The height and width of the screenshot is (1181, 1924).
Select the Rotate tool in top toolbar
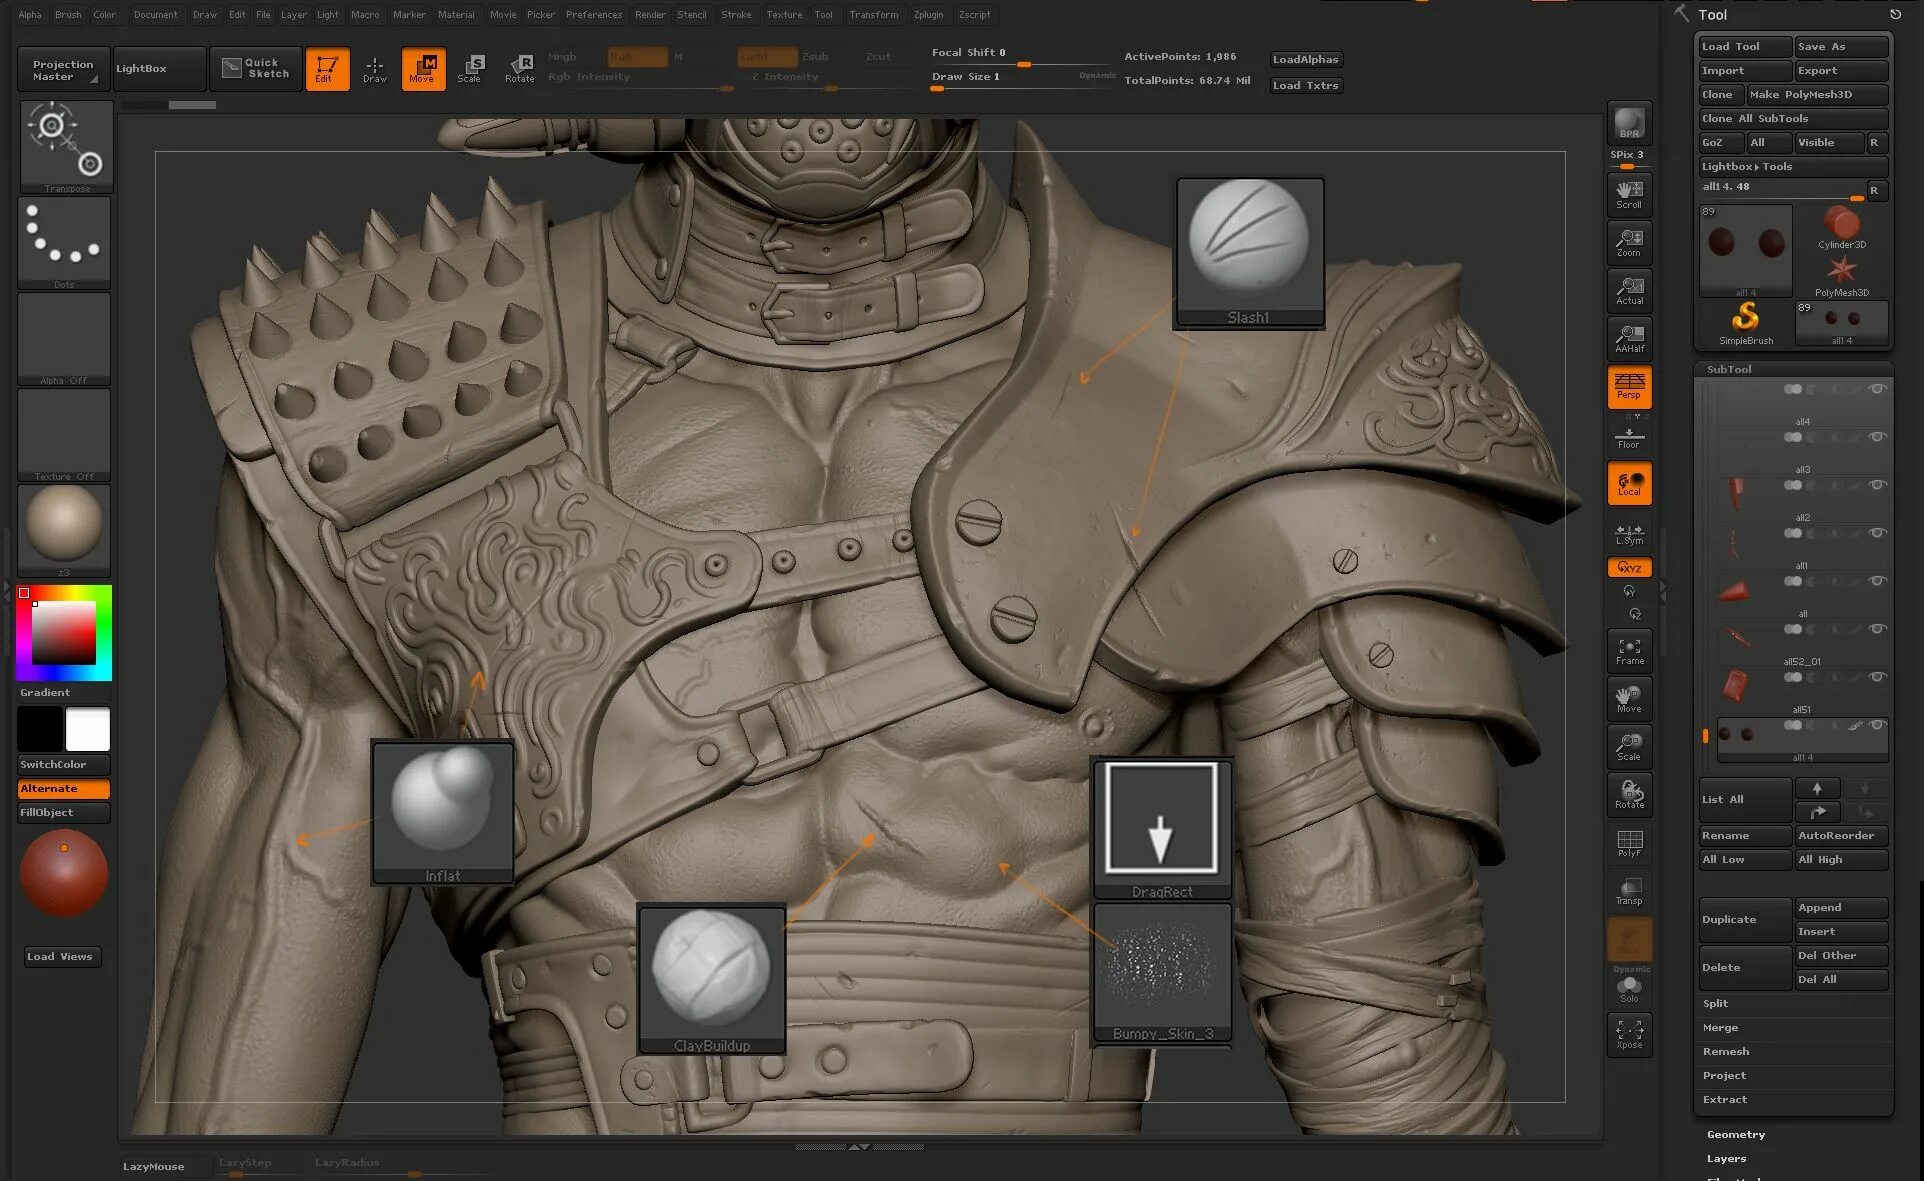519,68
